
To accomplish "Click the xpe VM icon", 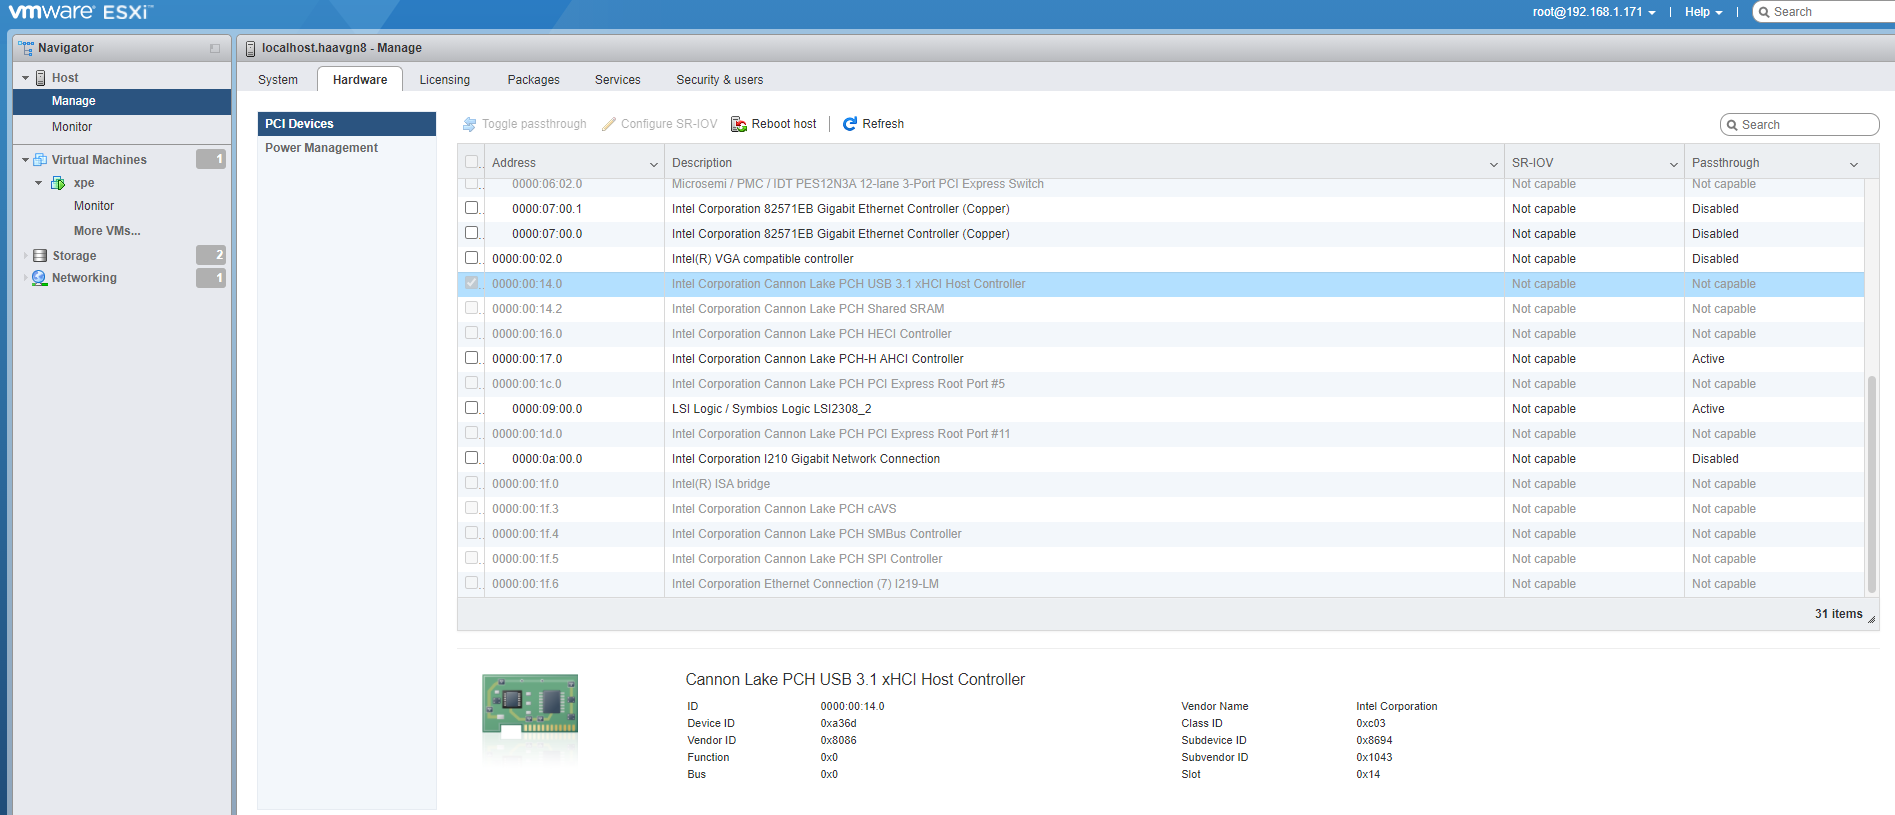I will pos(58,183).
